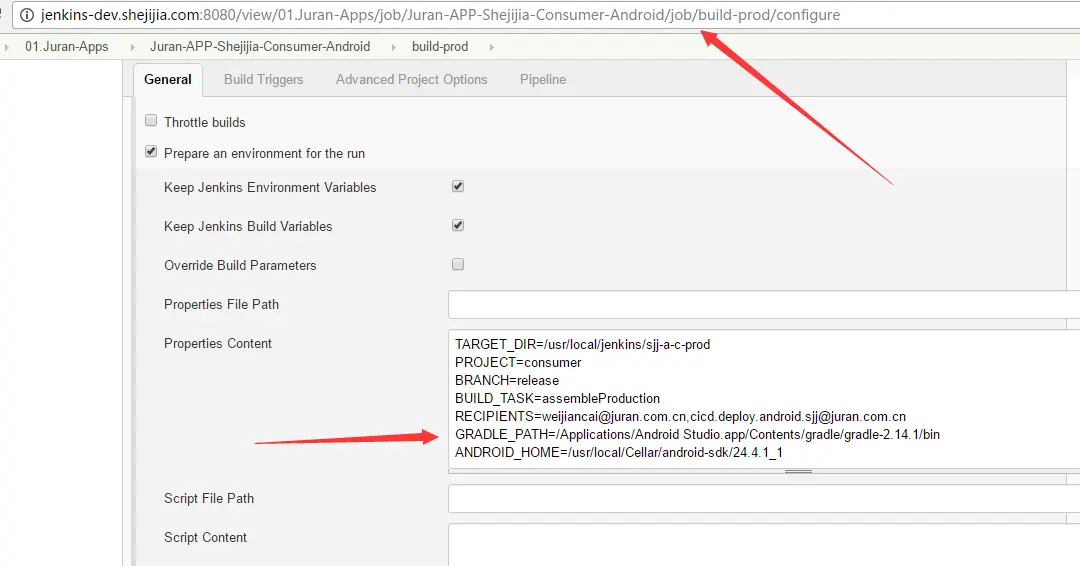
Task: Expand the arrow after build-prod breadcrumb
Action: [491, 47]
